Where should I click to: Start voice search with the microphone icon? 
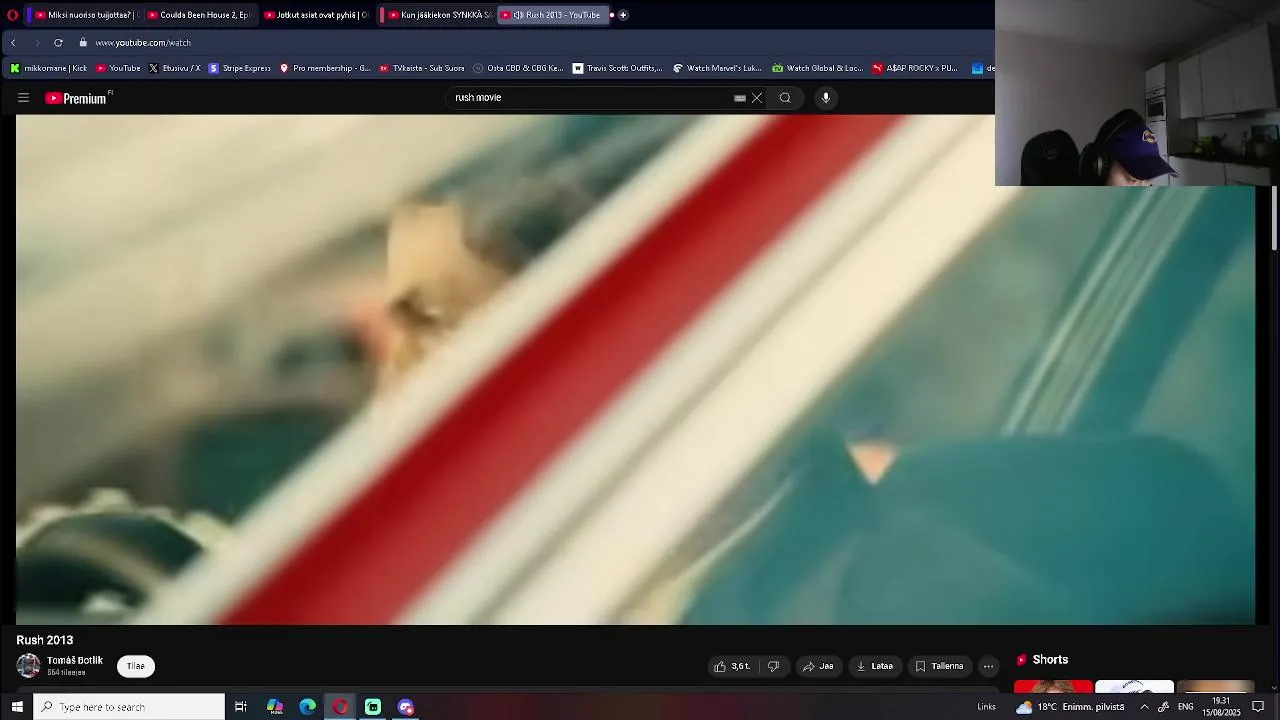coord(826,98)
